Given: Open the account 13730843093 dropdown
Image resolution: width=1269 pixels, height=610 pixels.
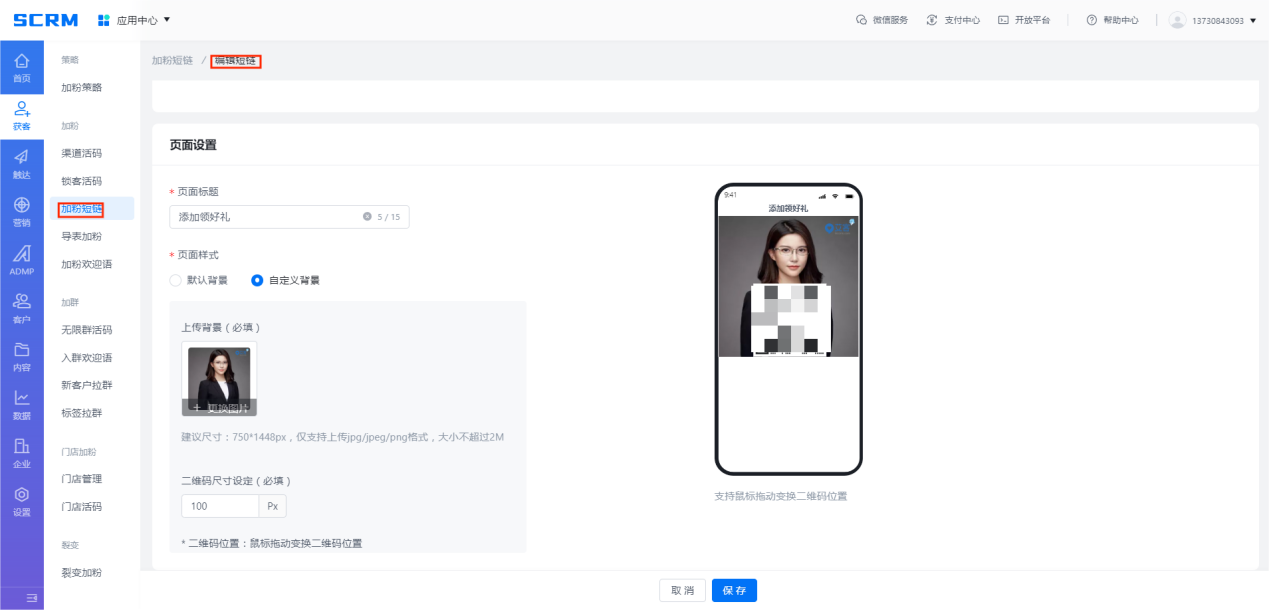Looking at the screenshot, I should point(1212,20).
